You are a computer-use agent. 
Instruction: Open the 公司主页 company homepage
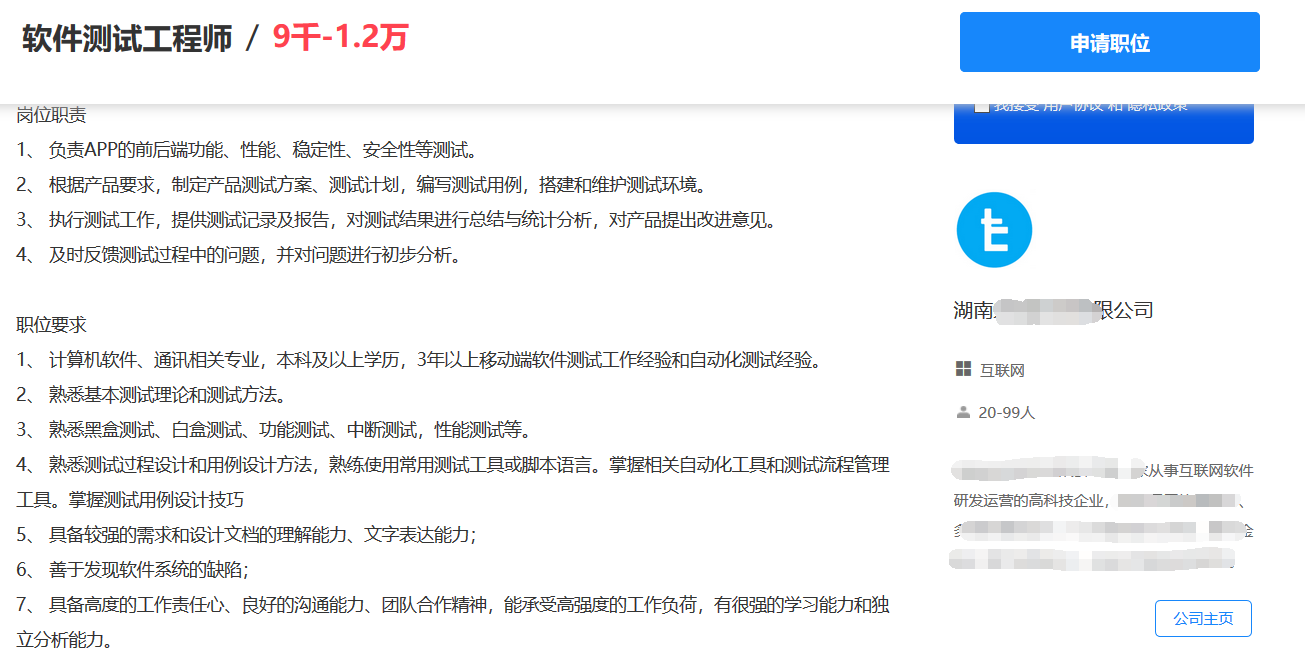click(1202, 619)
